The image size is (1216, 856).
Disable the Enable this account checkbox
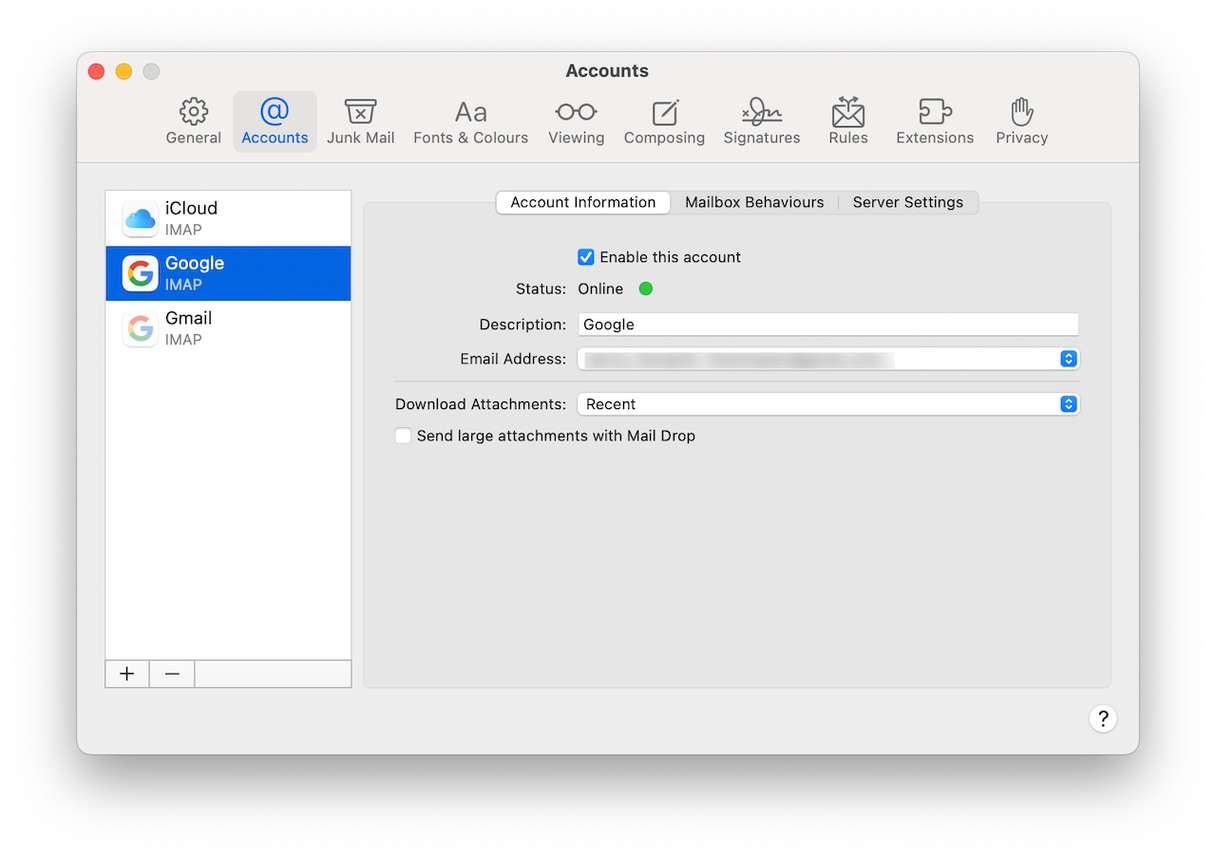(x=586, y=257)
